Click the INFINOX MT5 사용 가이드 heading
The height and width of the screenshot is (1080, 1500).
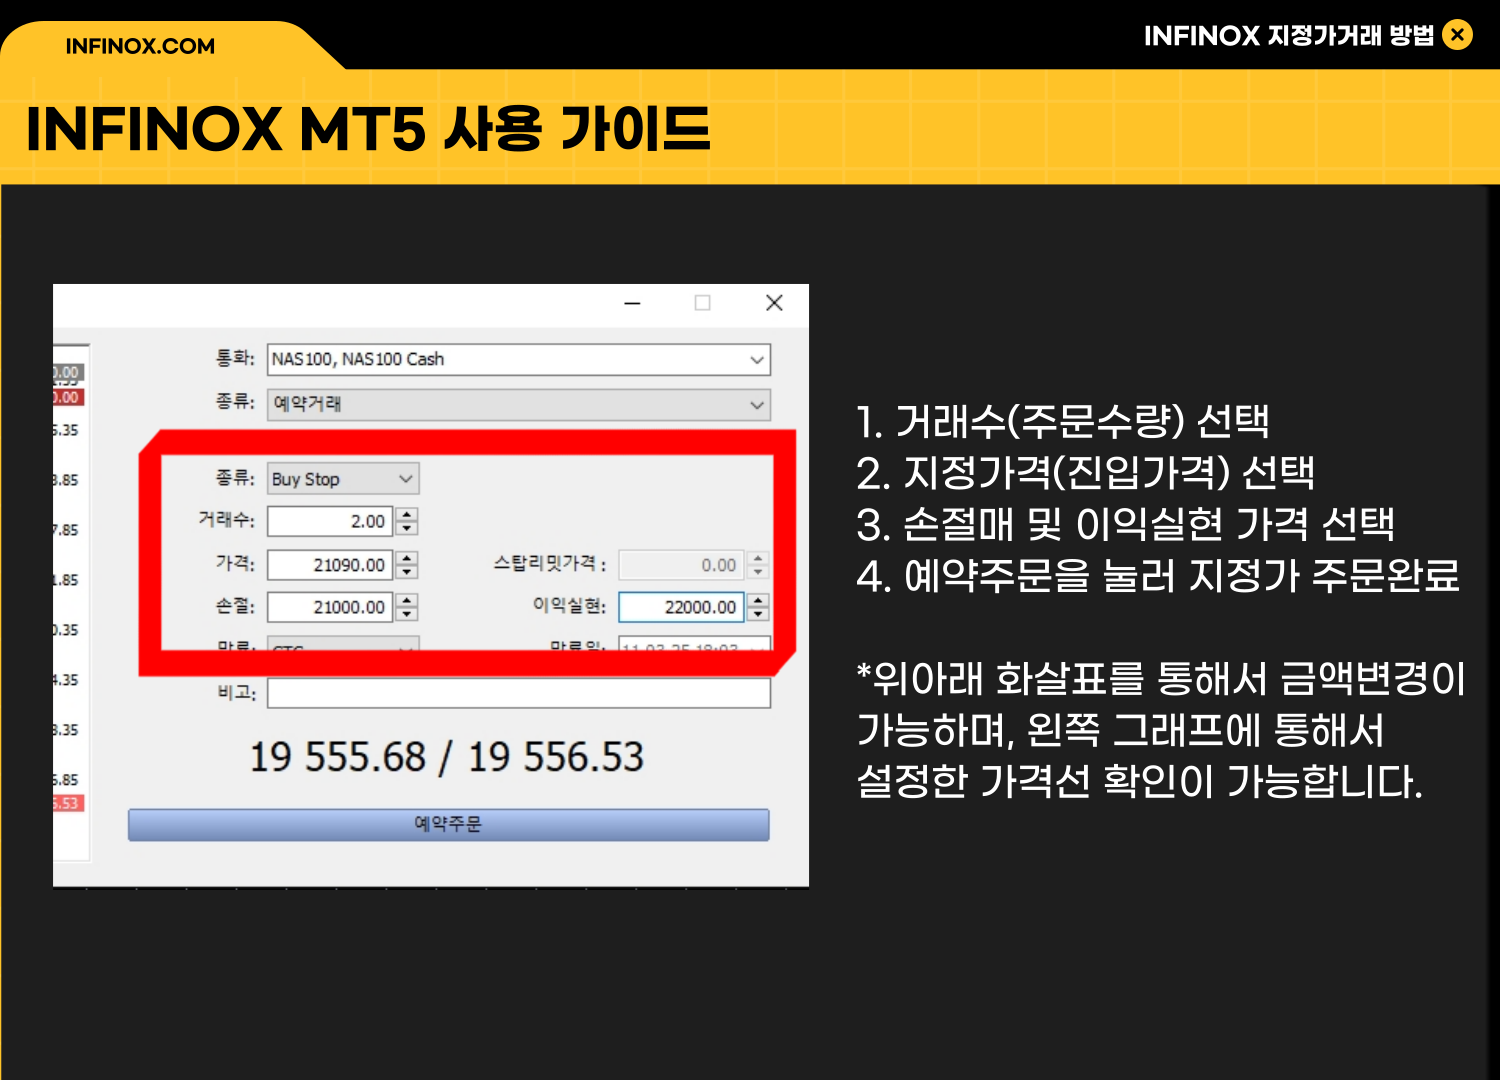[368, 129]
